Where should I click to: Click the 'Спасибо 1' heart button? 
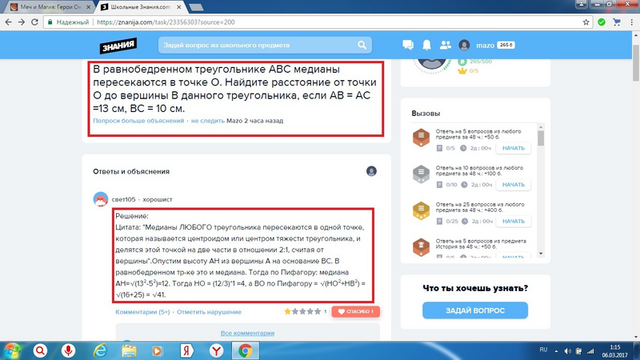[356, 311]
